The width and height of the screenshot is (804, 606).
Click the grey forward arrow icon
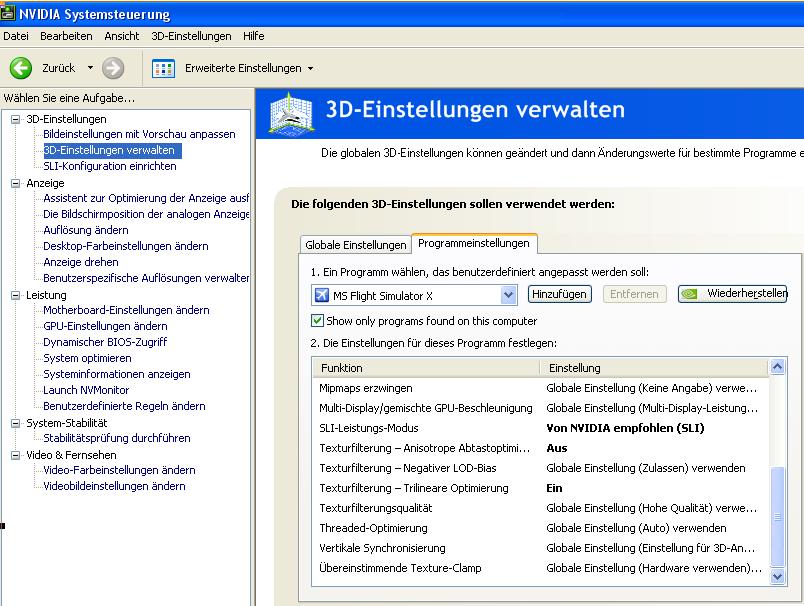[x=113, y=68]
